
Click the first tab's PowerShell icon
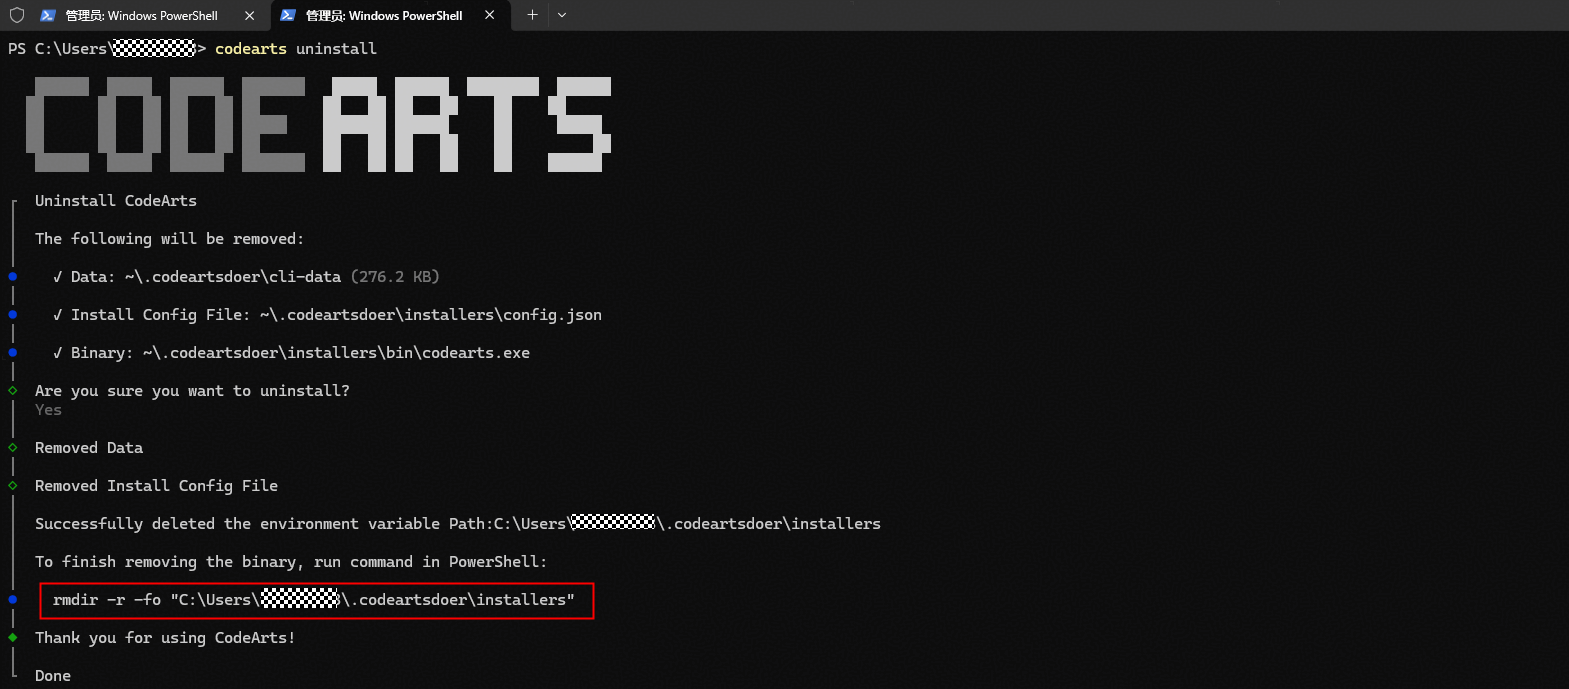tap(47, 15)
